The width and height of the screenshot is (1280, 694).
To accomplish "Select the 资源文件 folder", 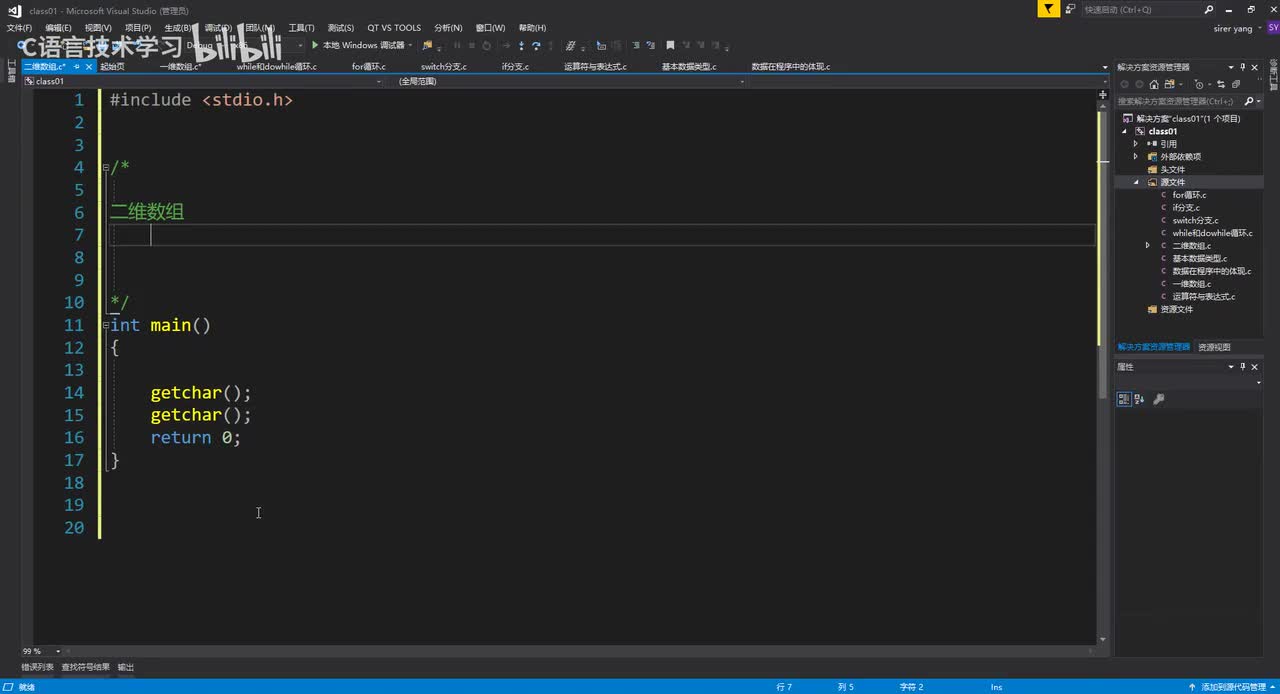I will (1176, 309).
